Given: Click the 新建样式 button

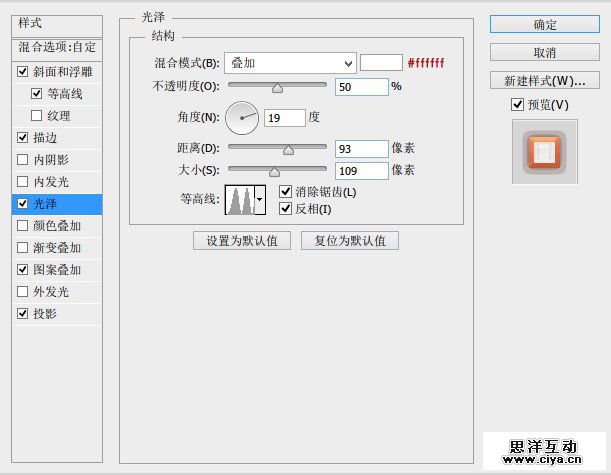Looking at the screenshot, I should click(x=545, y=80).
